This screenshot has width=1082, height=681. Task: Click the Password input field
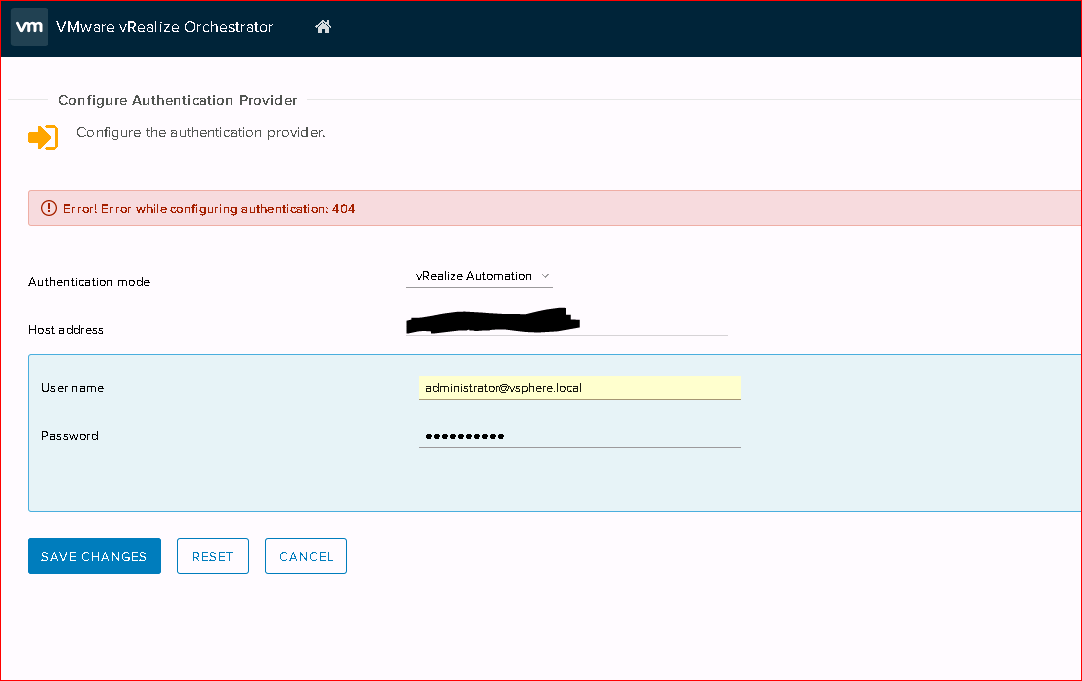click(x=580, y=435)
